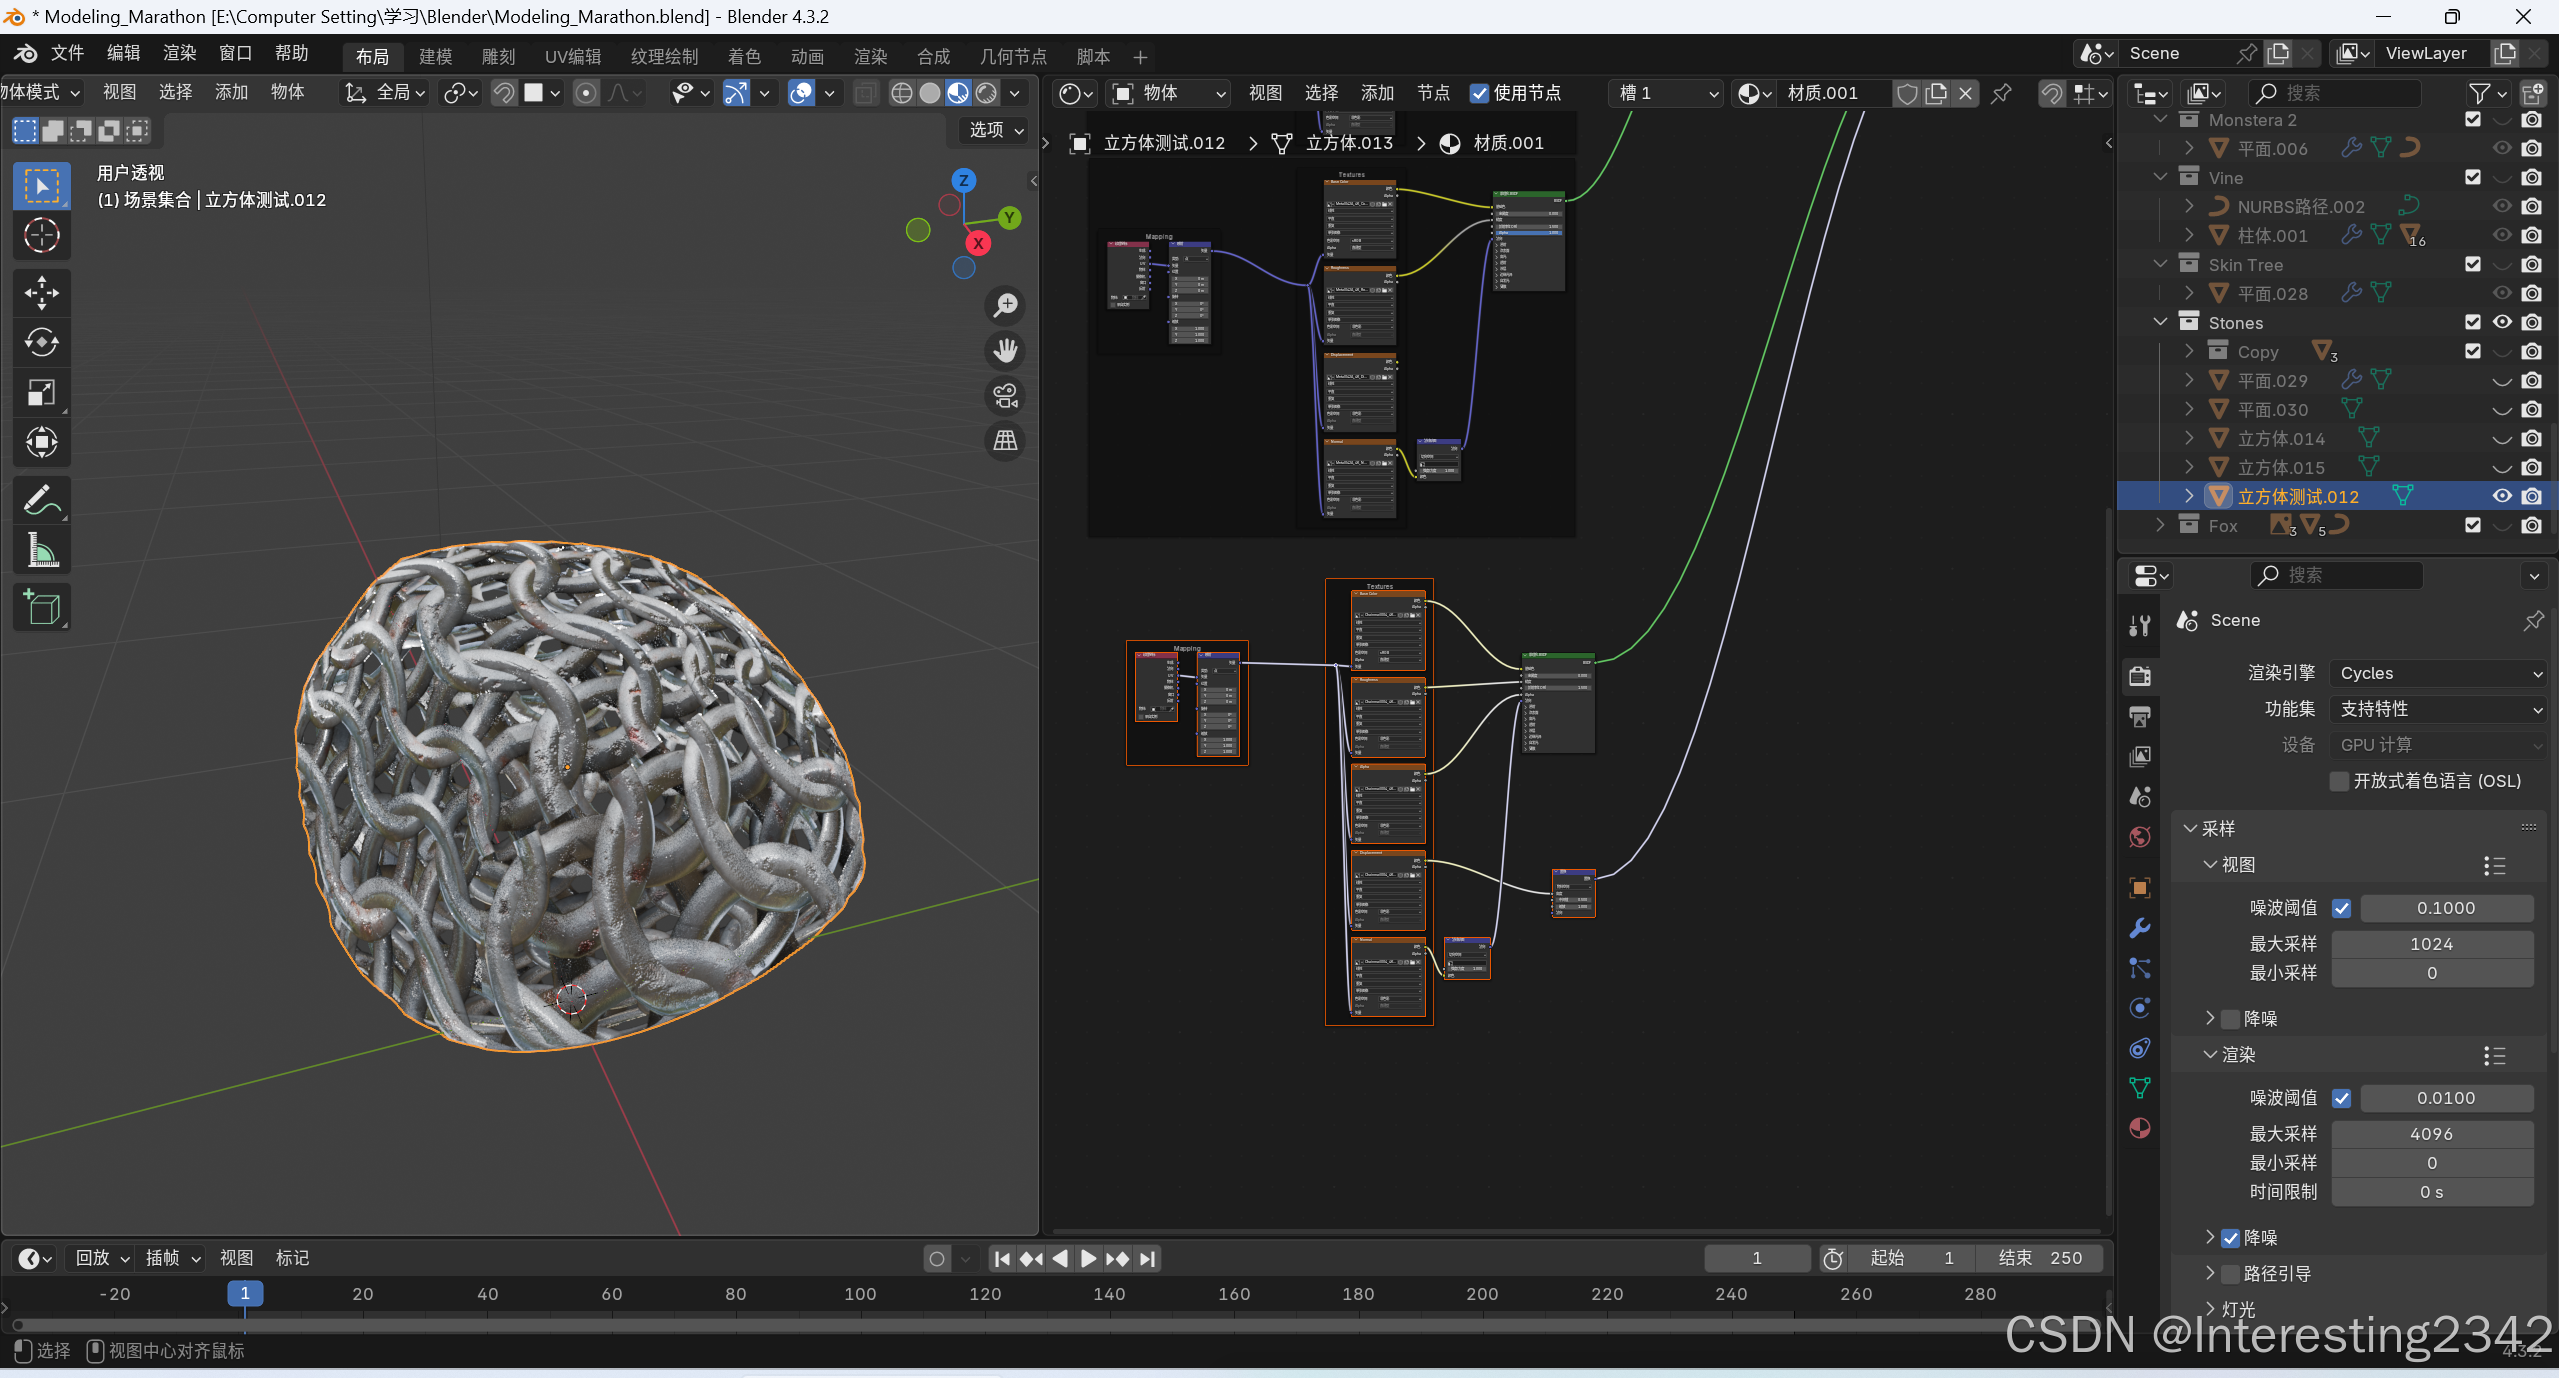Uncheck the 使用节点 checkbox
The width and height of the screenshot is (2559, 1378).
click(x=1479, y=93)
